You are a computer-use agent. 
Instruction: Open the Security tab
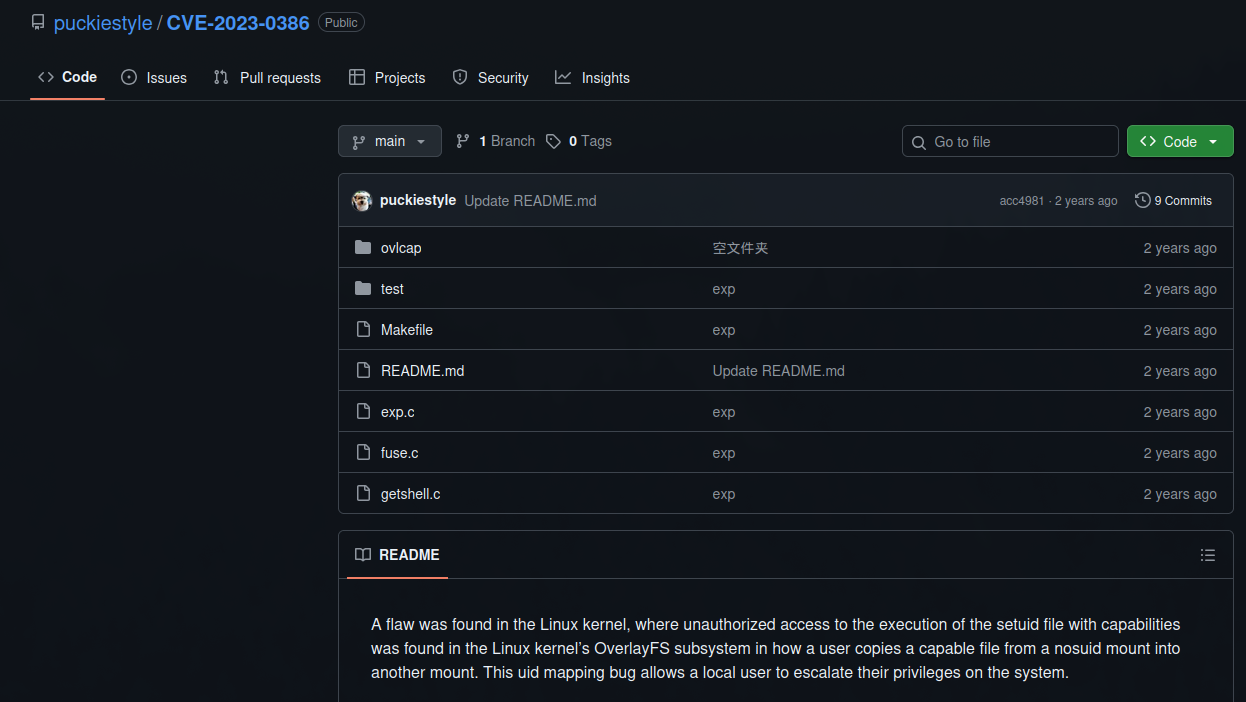pos(490,78)
